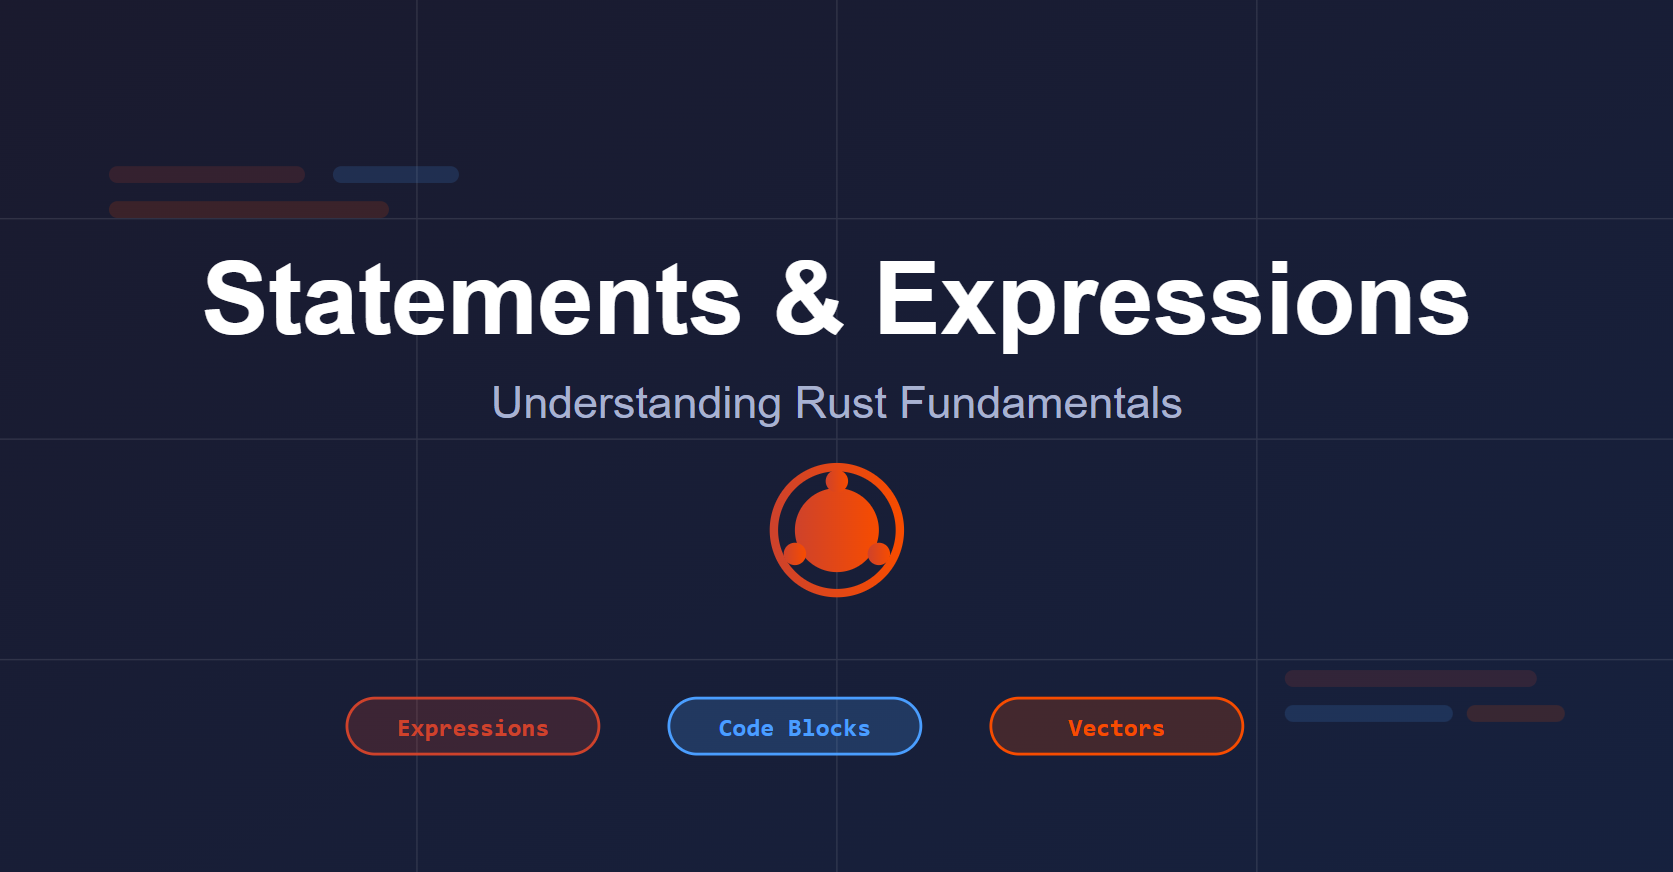The width and height of the screenshot is (1673, 872).
Task: Click the long red bar in the bottom-right decoration
Action: click(x=1410, y=679)
